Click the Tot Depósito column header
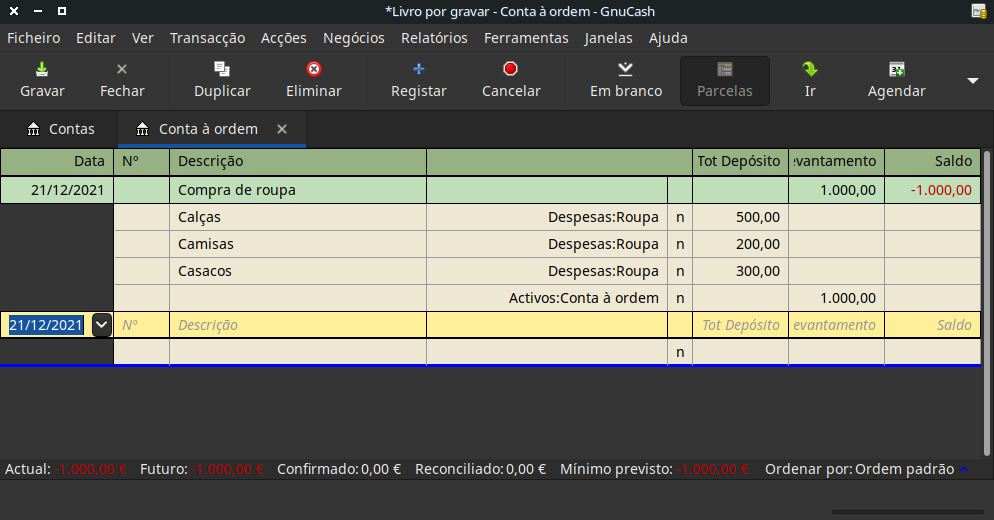Screen dimensions: 994x520 point(740,162)
